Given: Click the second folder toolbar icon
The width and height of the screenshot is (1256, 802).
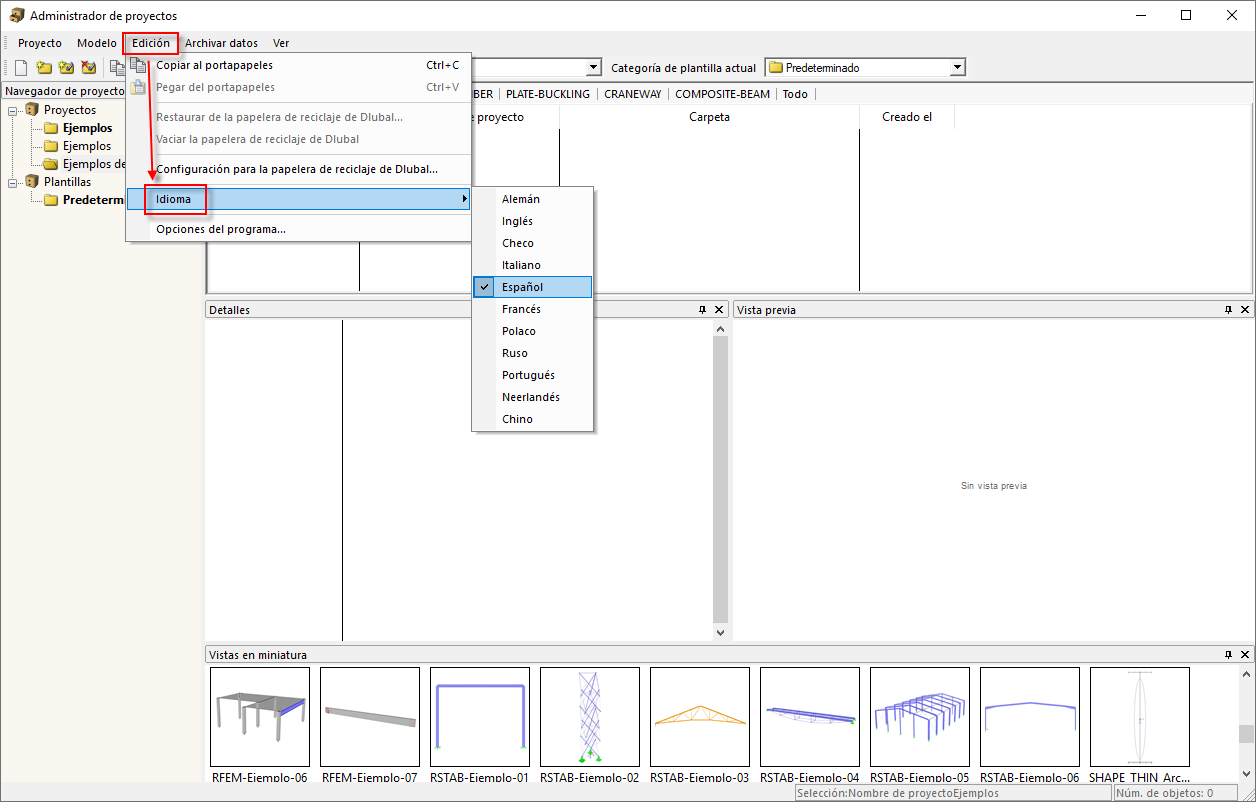Looking at the screenshot, I should tap(44, 68).
